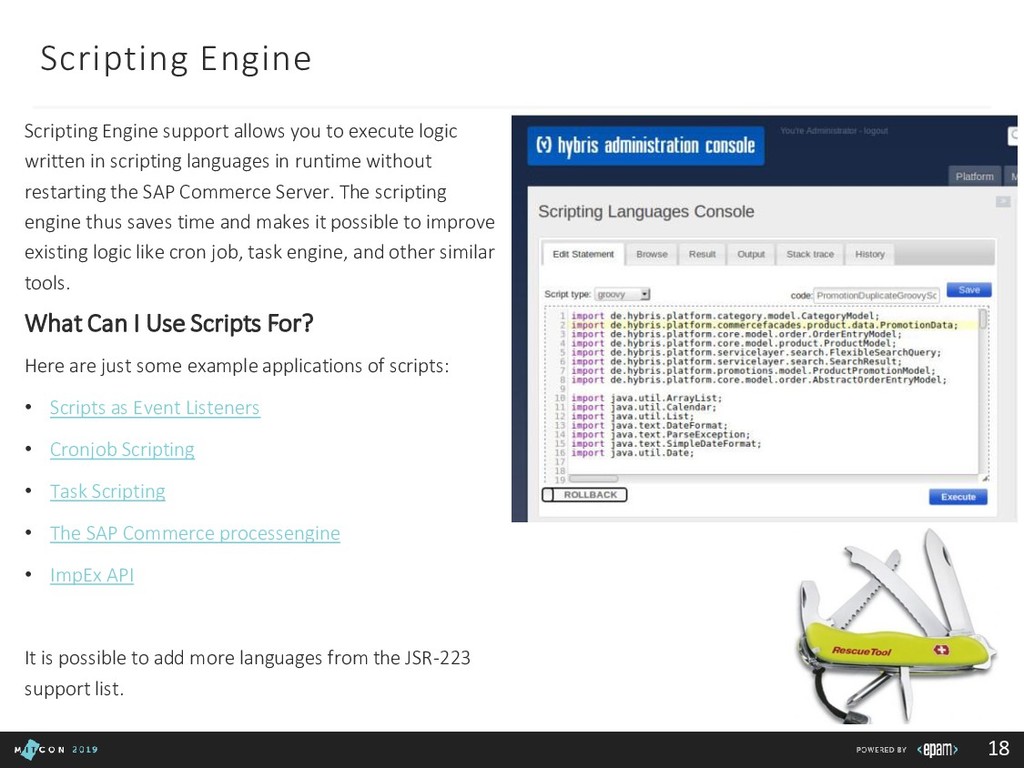
Task: Click the Save button
Action: point(969,290)
